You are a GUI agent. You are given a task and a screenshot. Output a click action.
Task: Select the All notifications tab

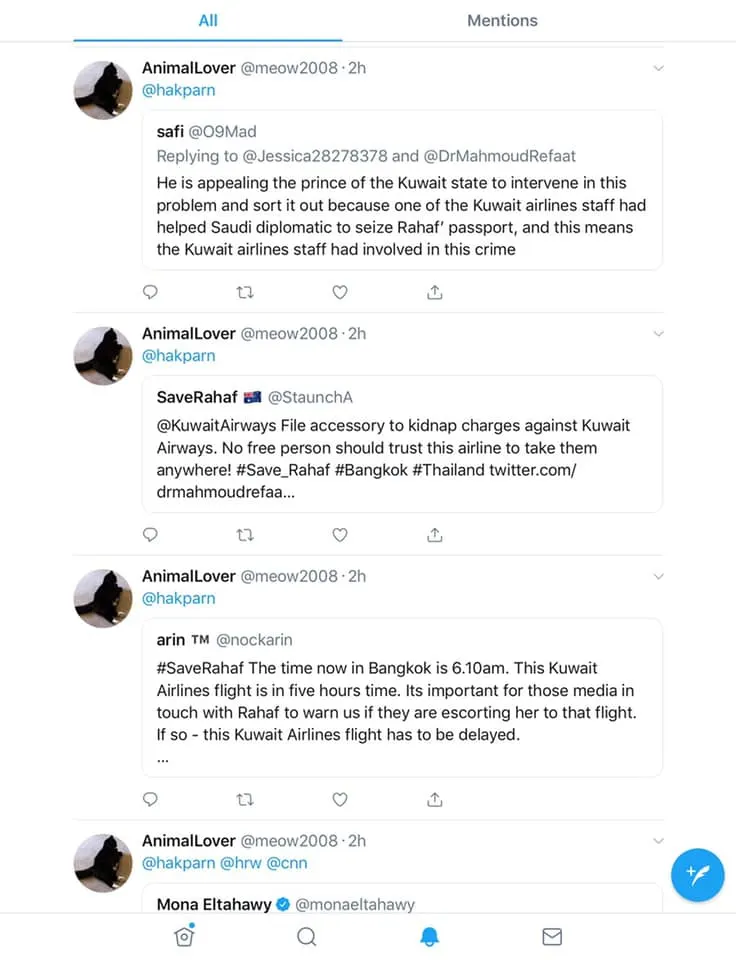208,20
